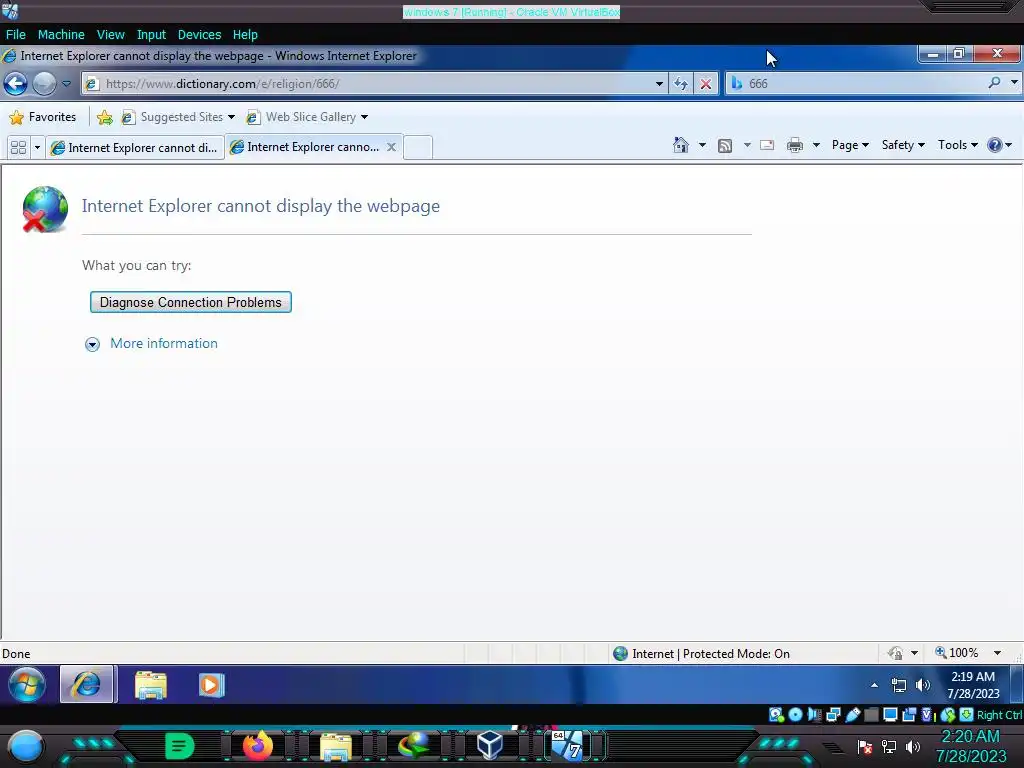Switch to the first Internet Explorer cannot display tab
This screenshot has height=768, width=1024.
pyautogui.click(x=135, y=148)
